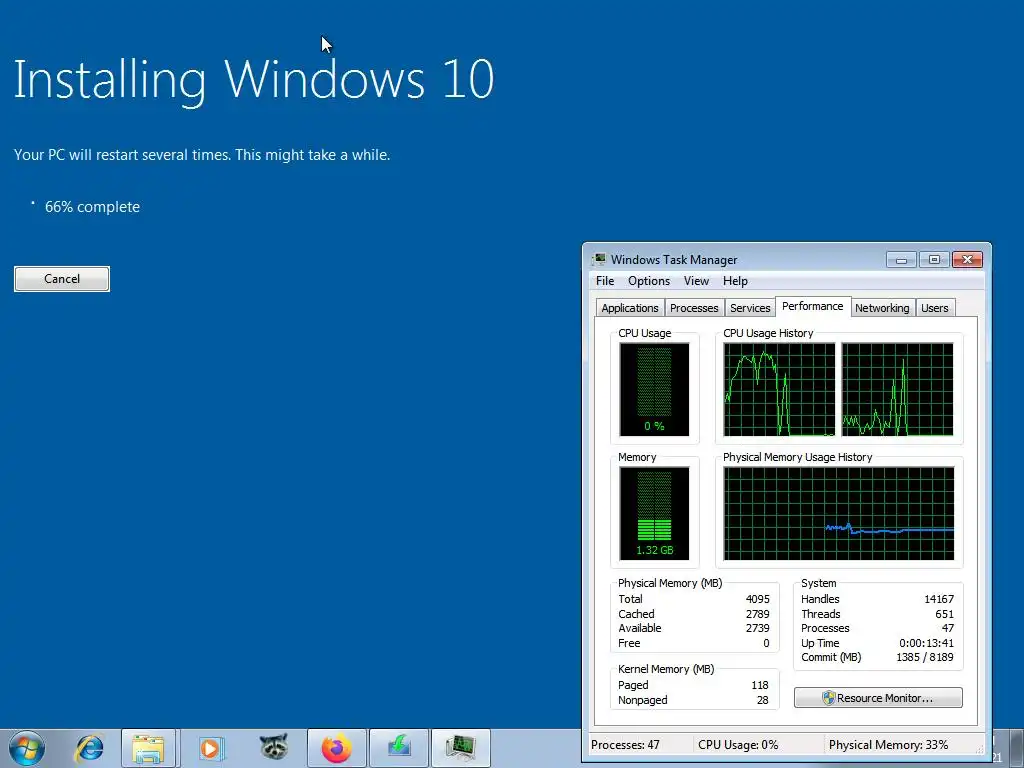This screenshot has height=768, width=1024.
Task: Click the Cached memory value 2789
Action: (758, 614)
